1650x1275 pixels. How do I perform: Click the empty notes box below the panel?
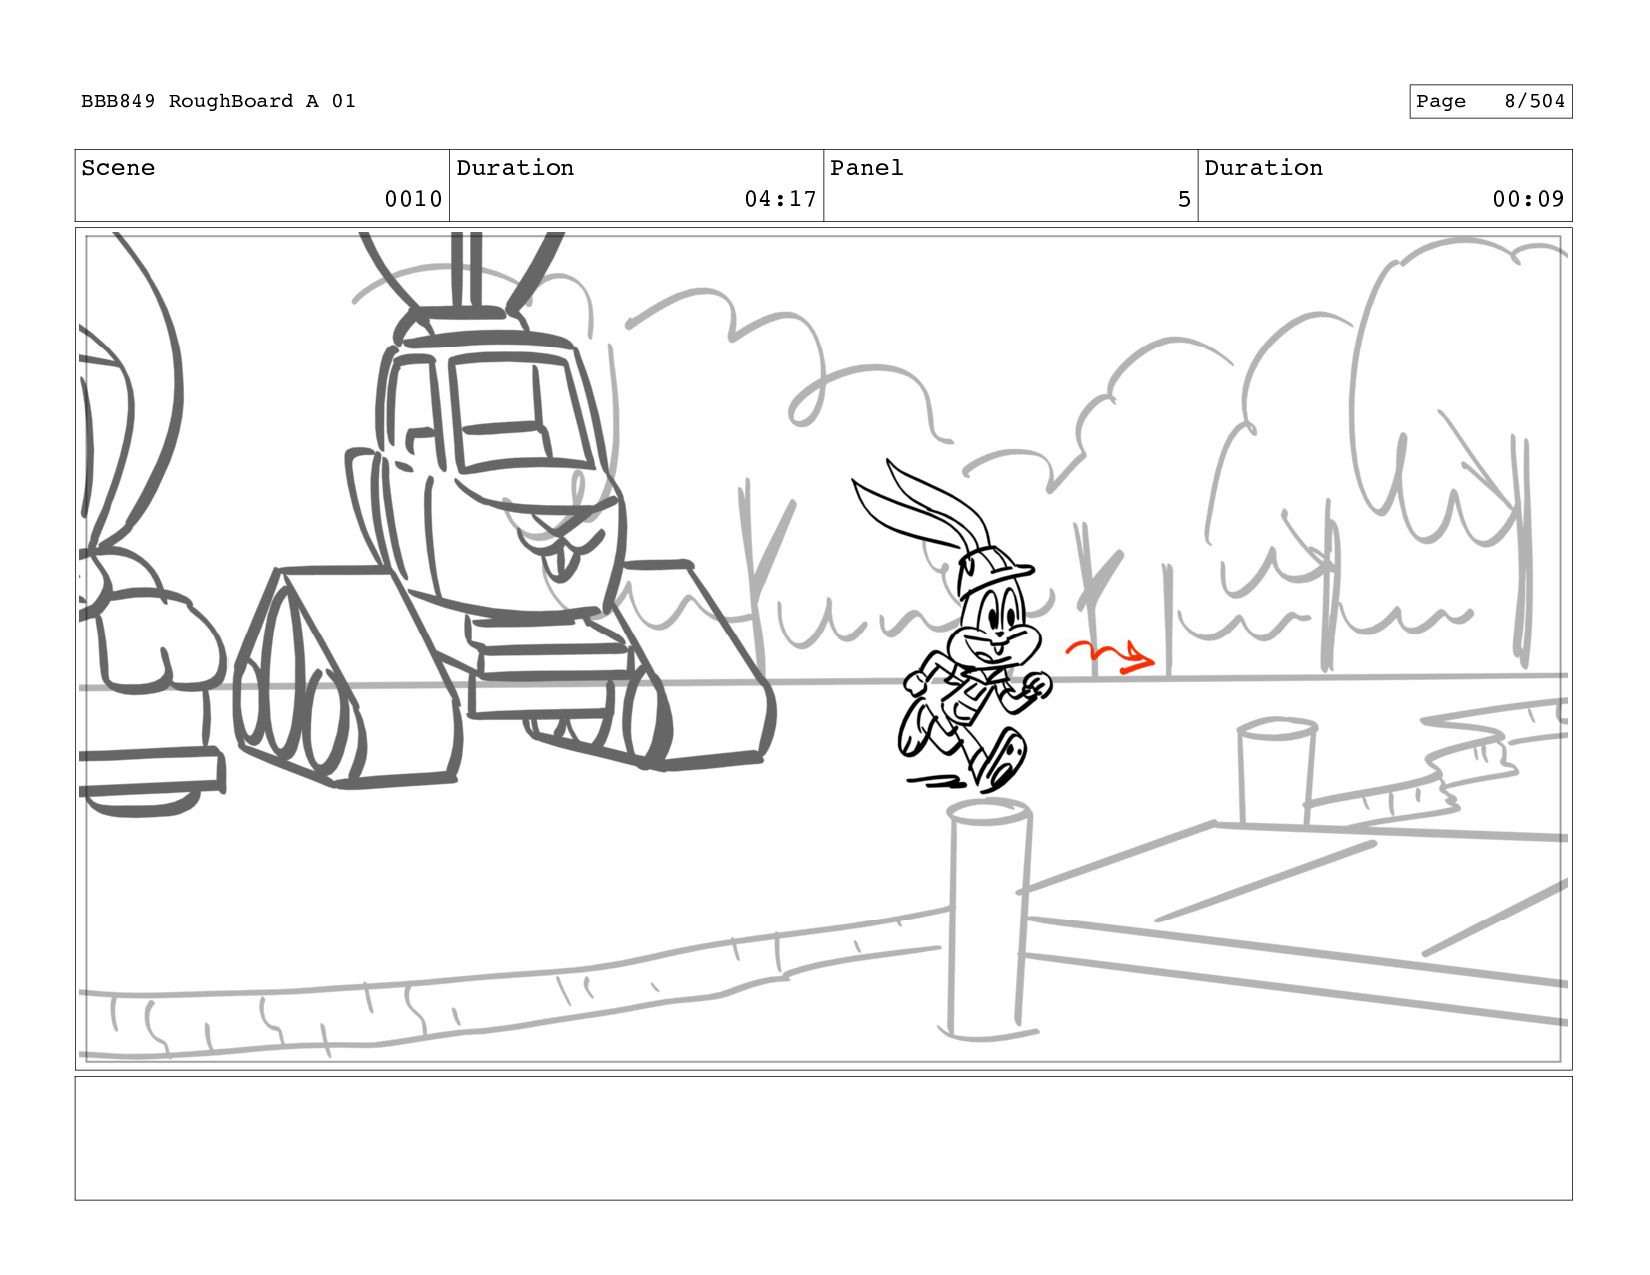coord(823,1138)
